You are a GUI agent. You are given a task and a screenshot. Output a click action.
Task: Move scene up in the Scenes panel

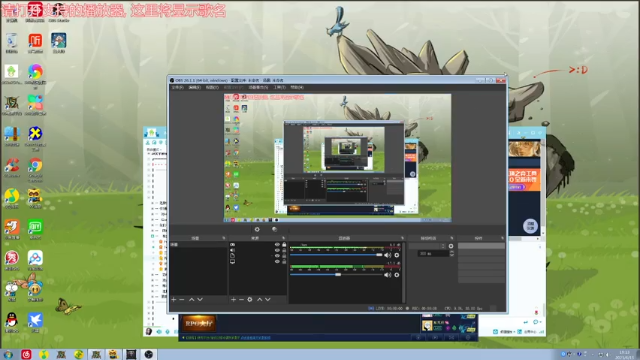coord(191,300)
